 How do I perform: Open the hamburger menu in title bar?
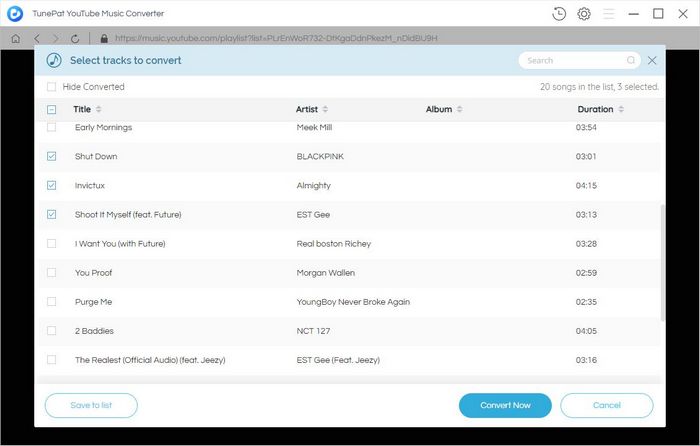click(608, 14)
